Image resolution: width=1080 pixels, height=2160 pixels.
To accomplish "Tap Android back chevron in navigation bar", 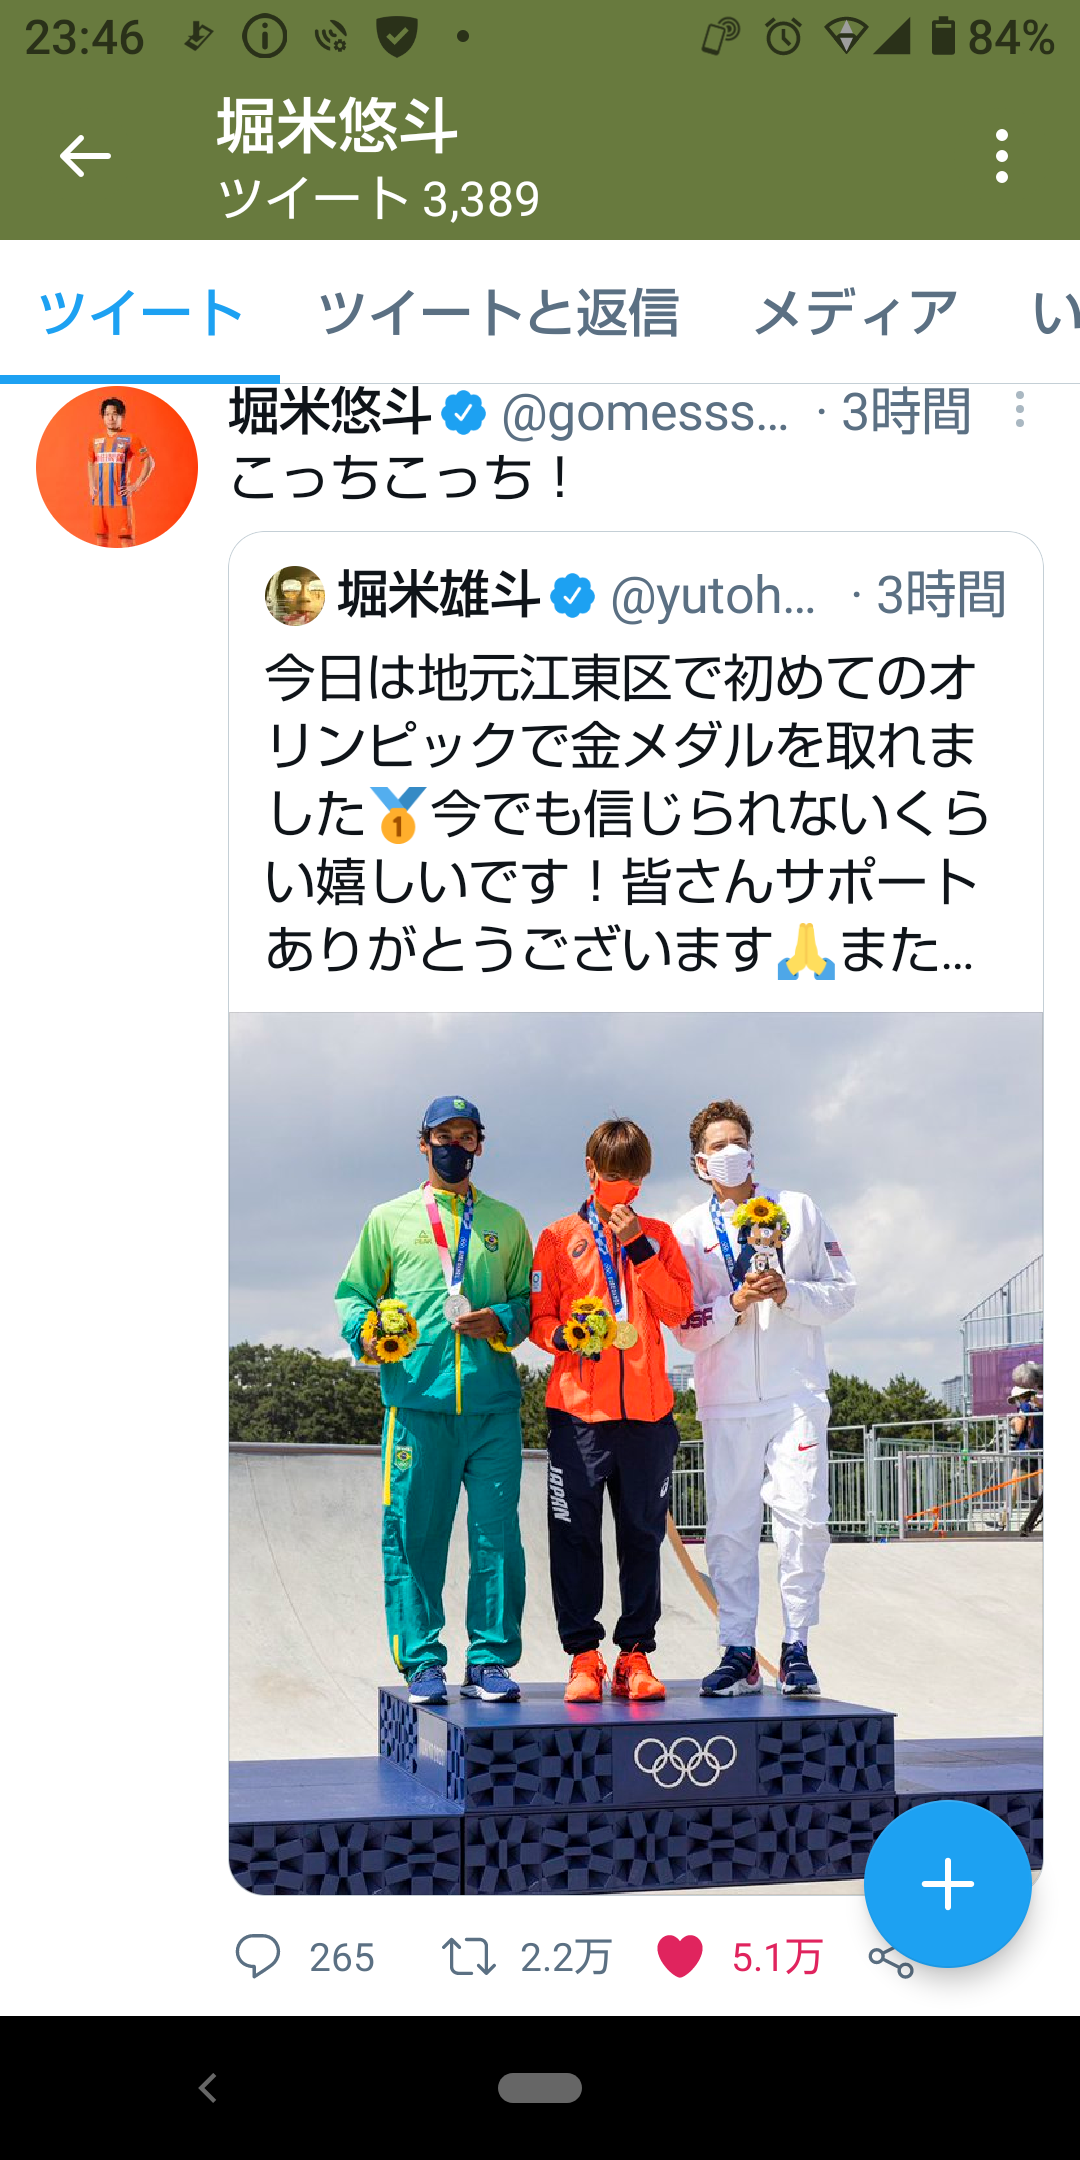I will [x=208, y=2088].
